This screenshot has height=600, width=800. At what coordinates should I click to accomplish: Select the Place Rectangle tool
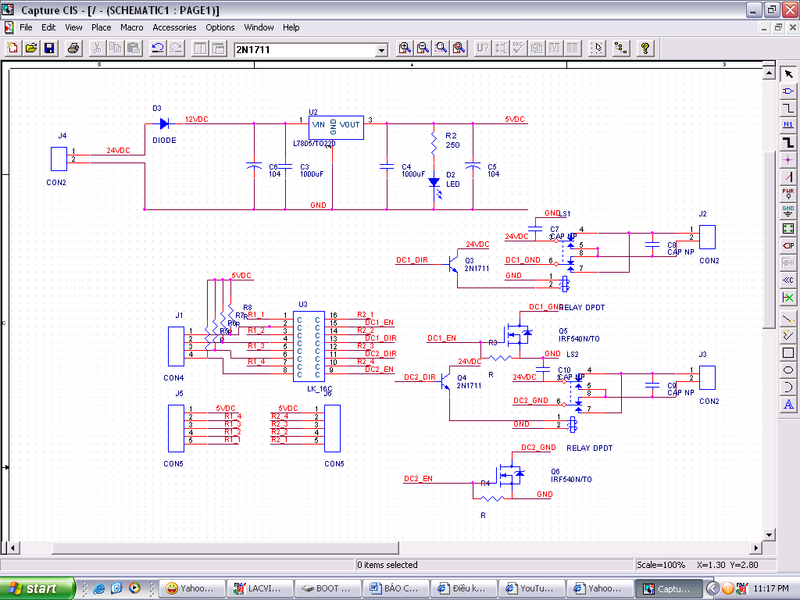tap(788, 352)
